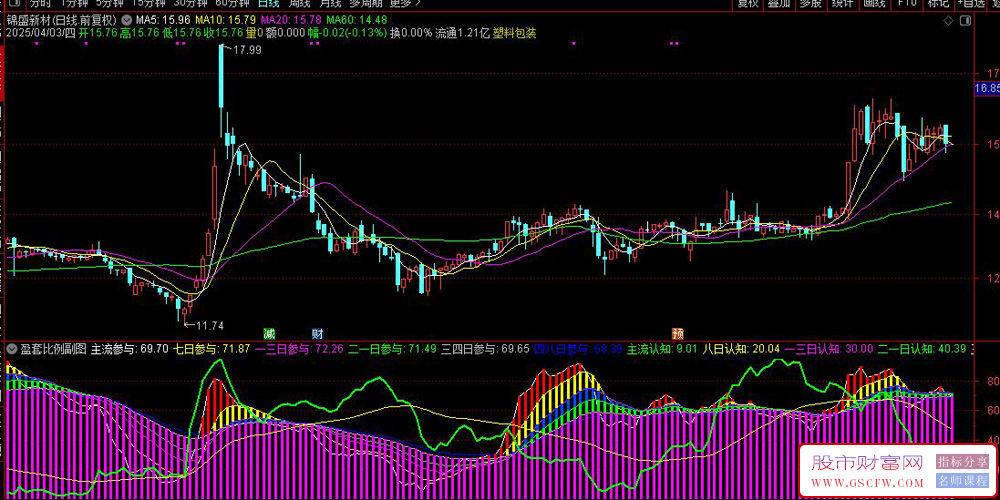This screenshot has height=500, width=1000.
Task: Toggle the side panel icon at top right
Action: click(x=964, y=19)
